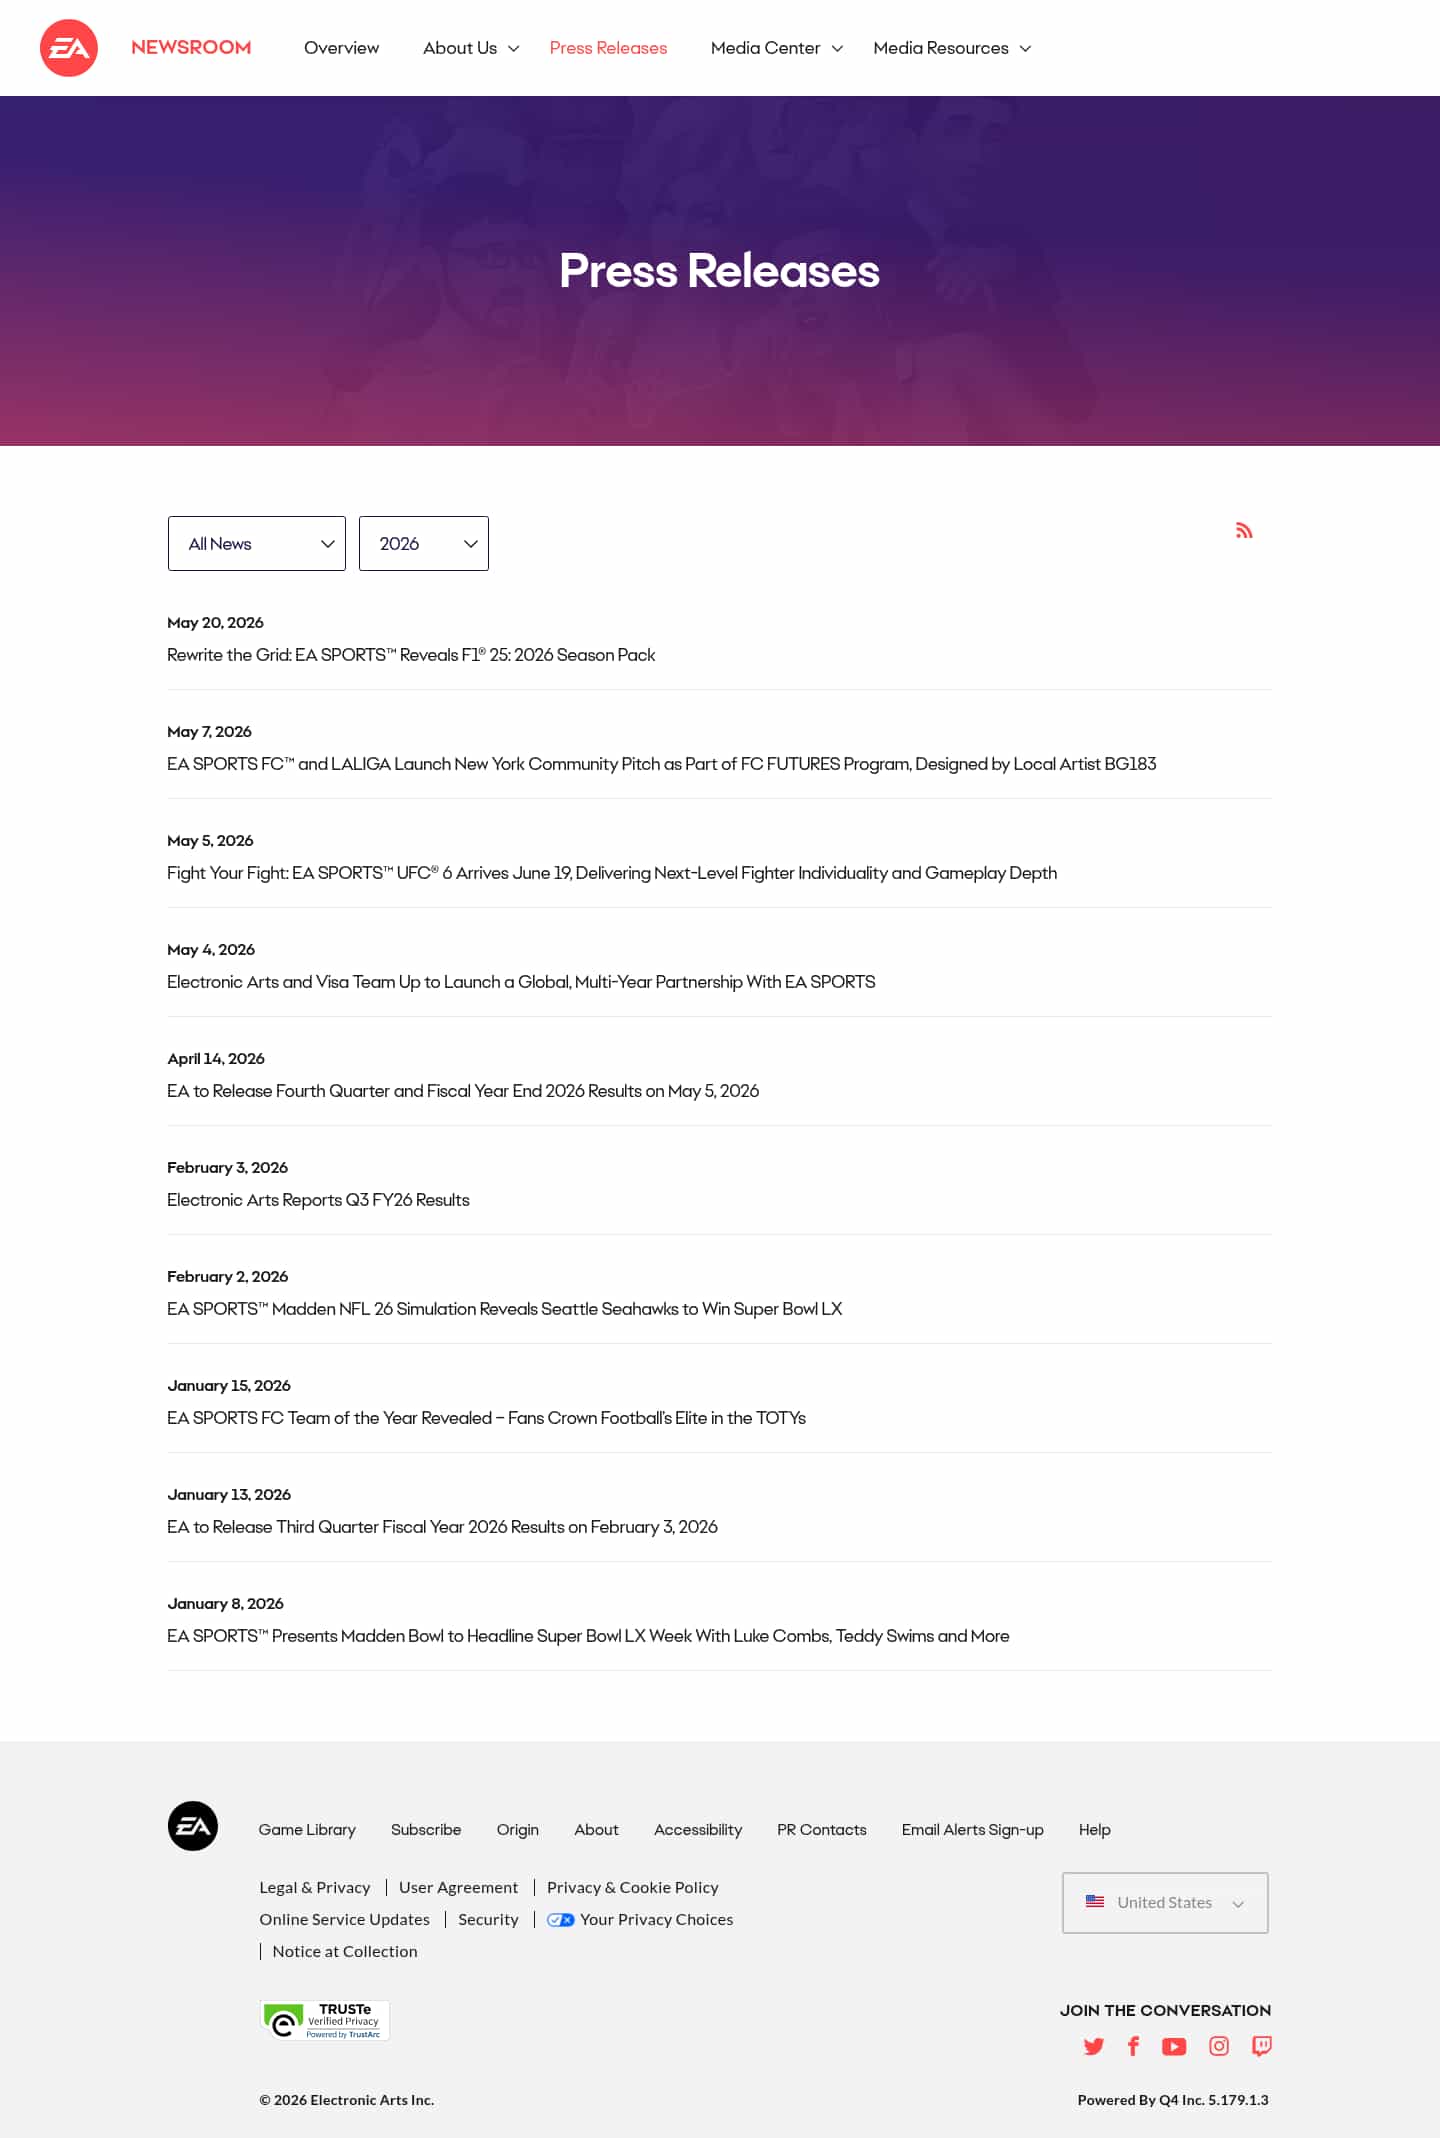Open EA's Twitch channel
This screenshot has height=2138, width=1440.
pos(1262,2046)
